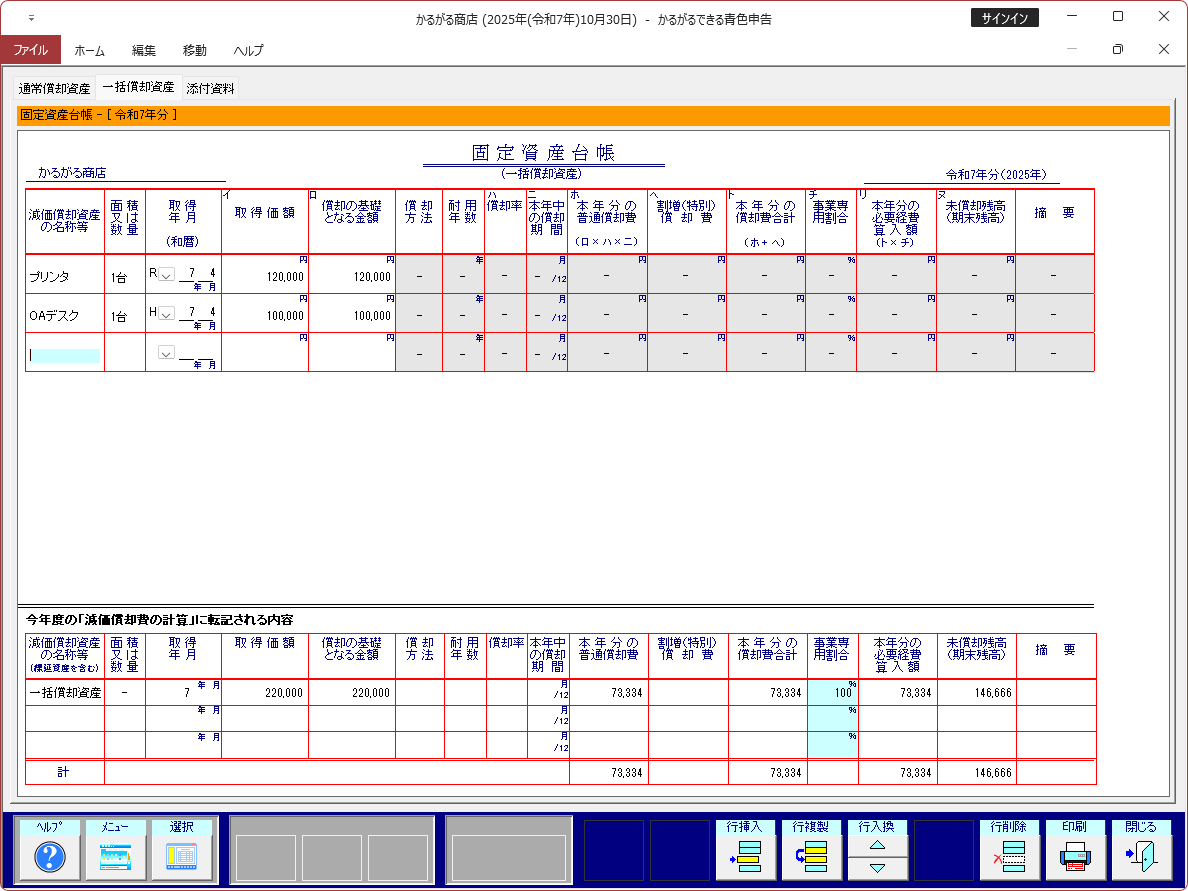This screenshot has height=891, width=1188.
Task: Close the ledger with 閉じる icon
Action: pos(1141,857)
